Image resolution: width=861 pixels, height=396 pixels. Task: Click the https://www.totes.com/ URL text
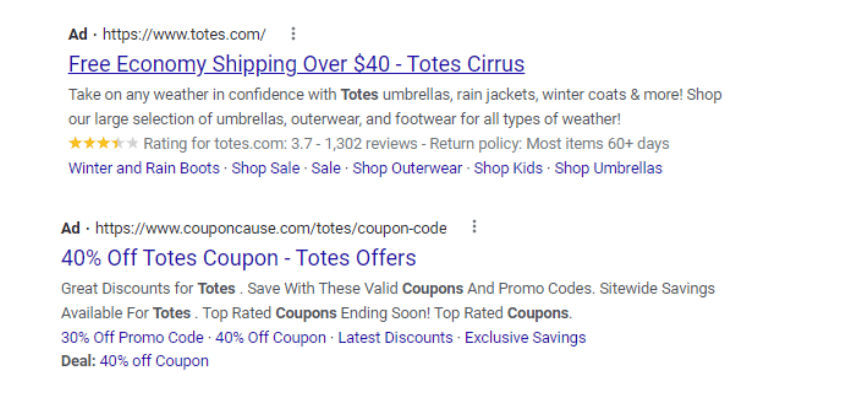184,35
